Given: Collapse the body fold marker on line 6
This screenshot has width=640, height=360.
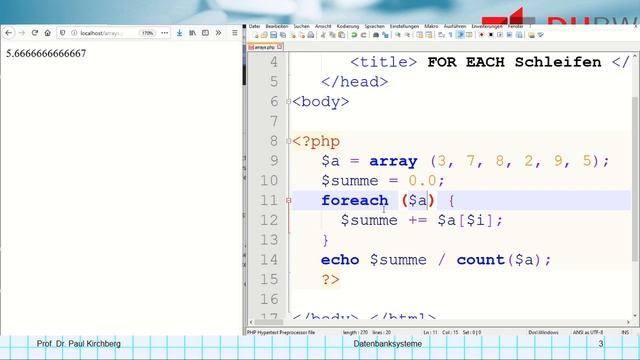Looking at the screenshot, I should point(289,102).
